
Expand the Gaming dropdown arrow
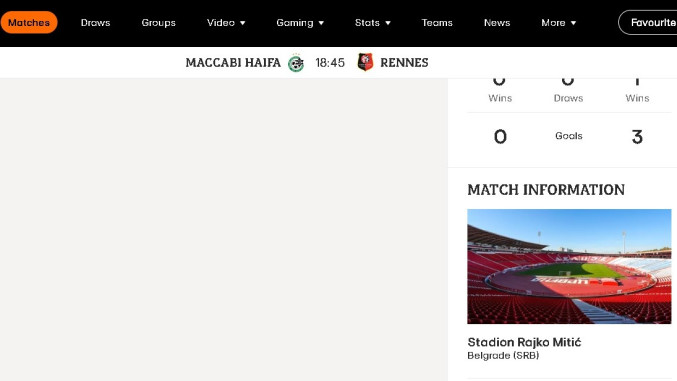(321, 23)
